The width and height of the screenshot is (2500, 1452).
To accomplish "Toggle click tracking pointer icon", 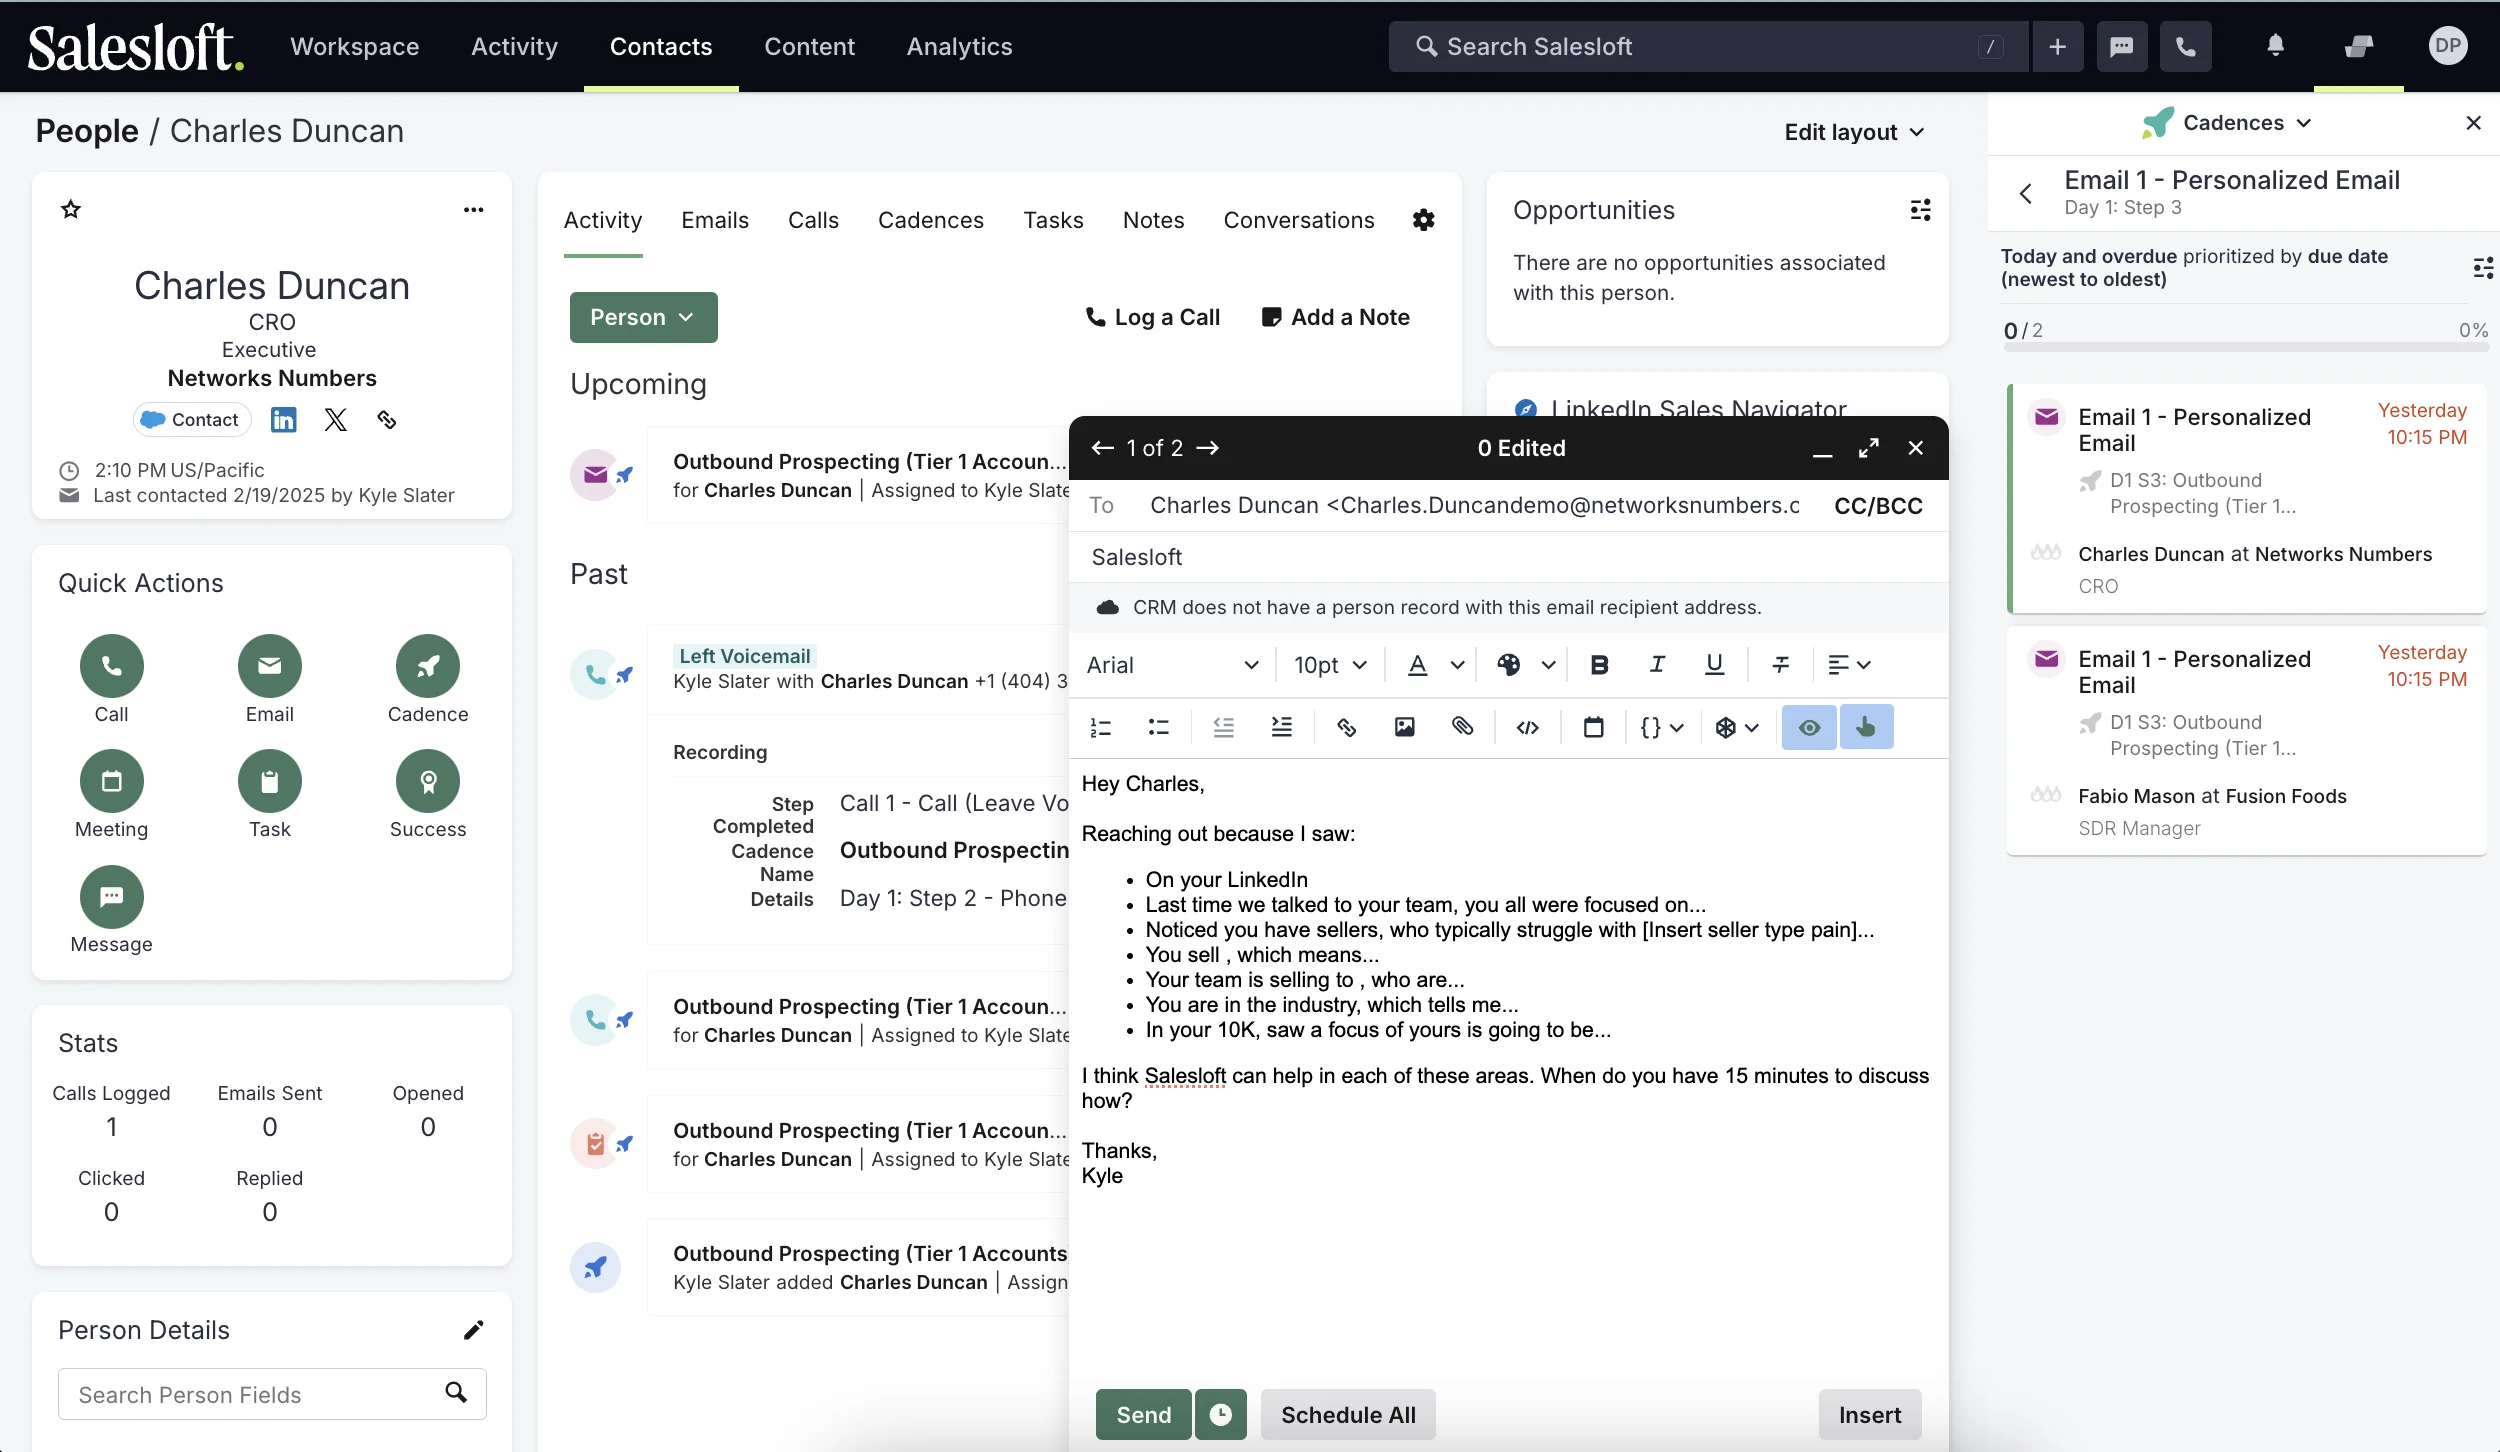I will click(1866, 727).
